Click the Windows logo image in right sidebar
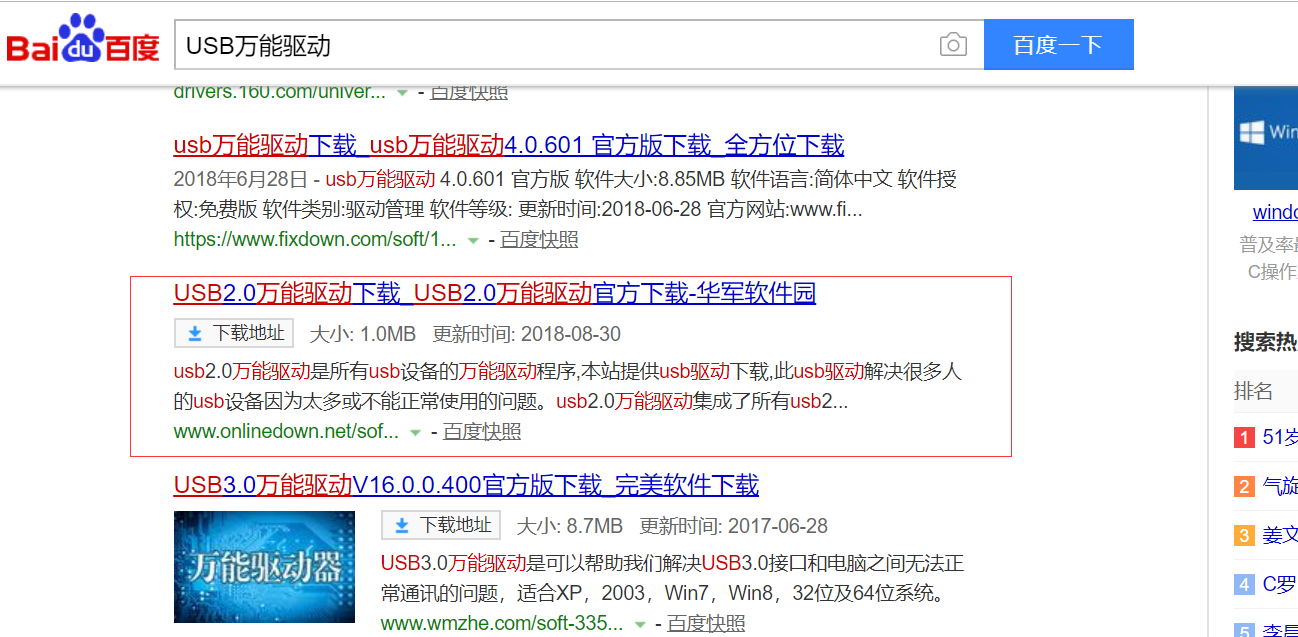Viewport: 1298px width, 637px height. (1265, 138)
